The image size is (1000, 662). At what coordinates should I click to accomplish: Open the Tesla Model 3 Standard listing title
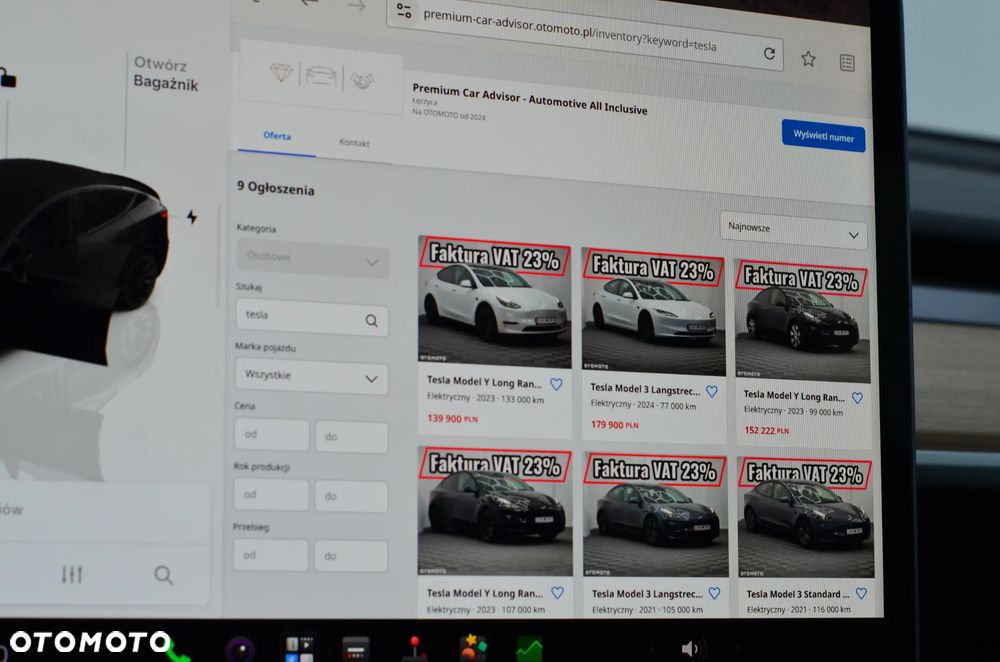(798, 594)
